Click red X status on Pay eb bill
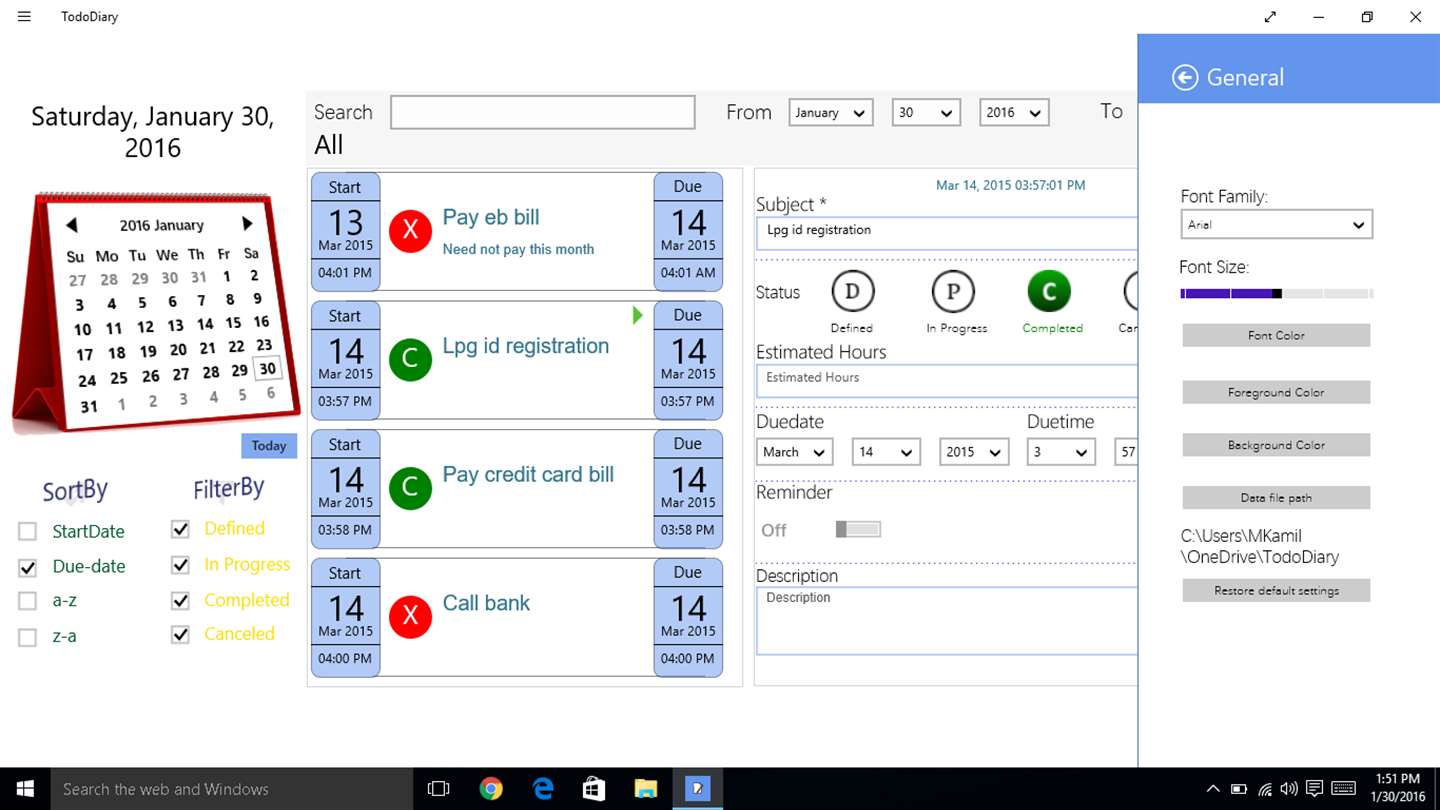 tap(410, 231)
